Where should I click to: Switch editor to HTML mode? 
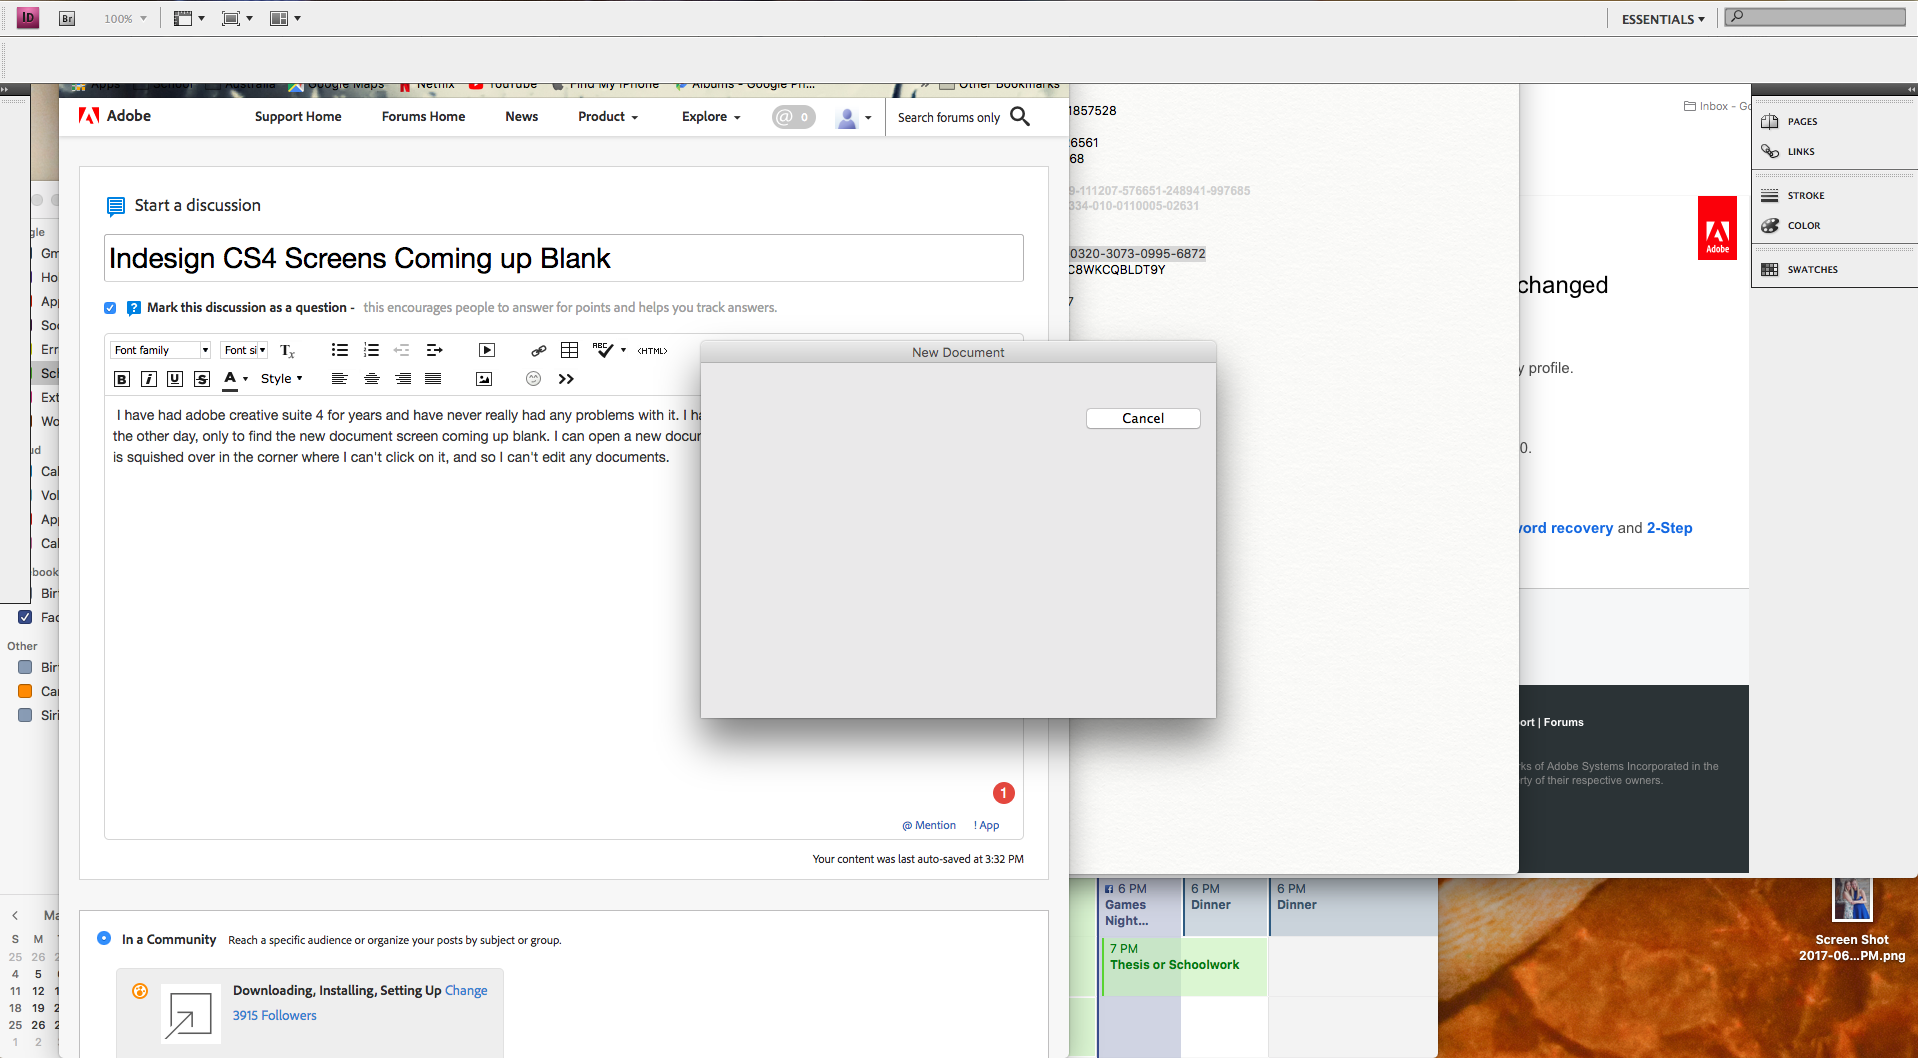tap(652, 351)
